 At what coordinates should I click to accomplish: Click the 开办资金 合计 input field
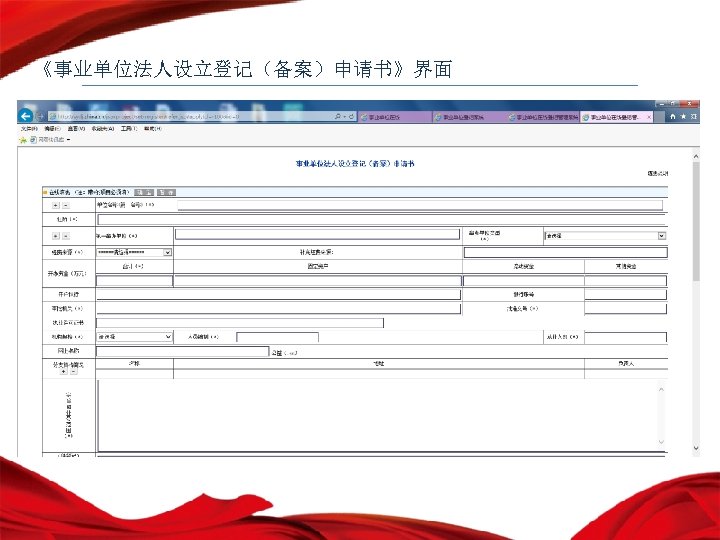[134, 281]
